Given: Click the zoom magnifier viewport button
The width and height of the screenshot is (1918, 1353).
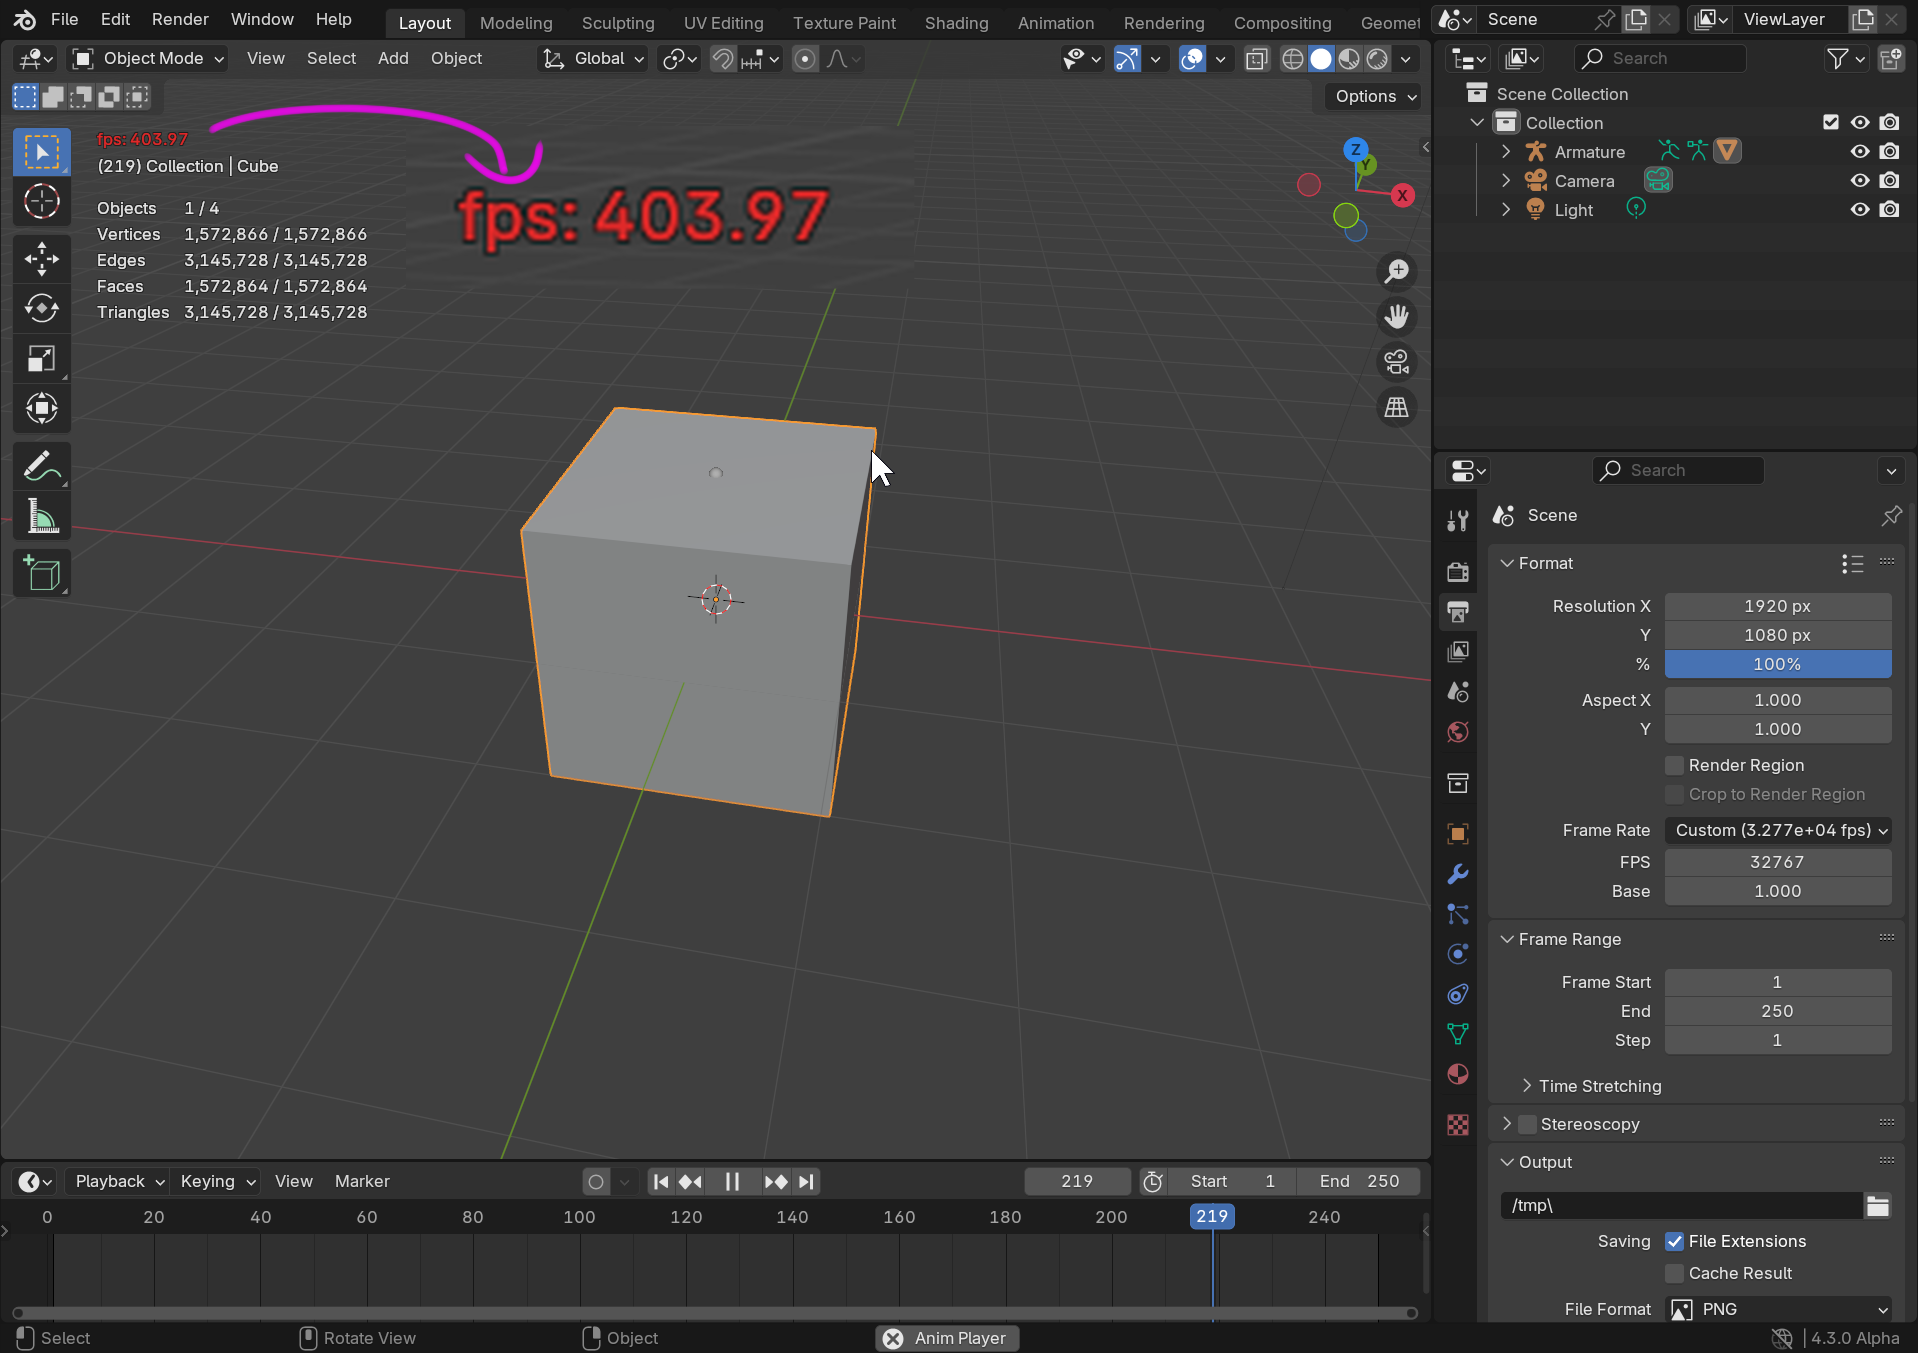Looking at the screenshot, I should pos(1397,271).
